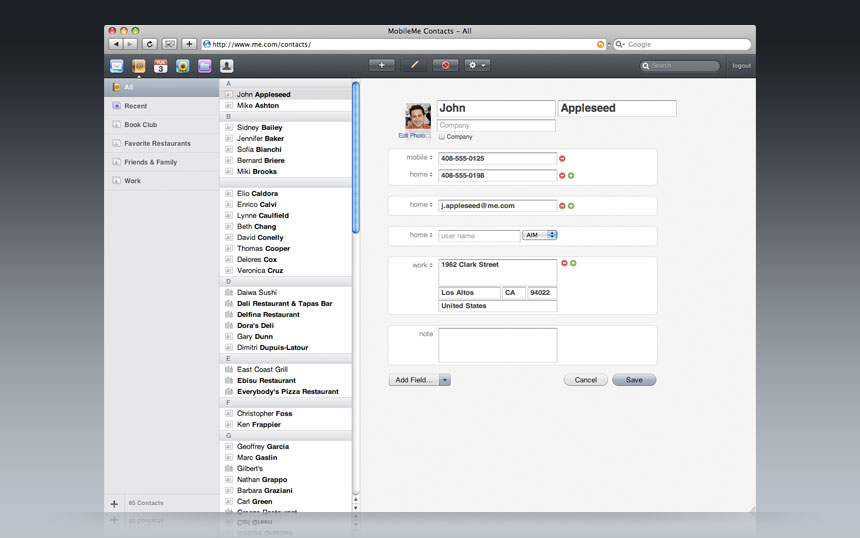Click the Edit Photo link
The width and height of the screenshot is (860, 538).
click(414, 135)
